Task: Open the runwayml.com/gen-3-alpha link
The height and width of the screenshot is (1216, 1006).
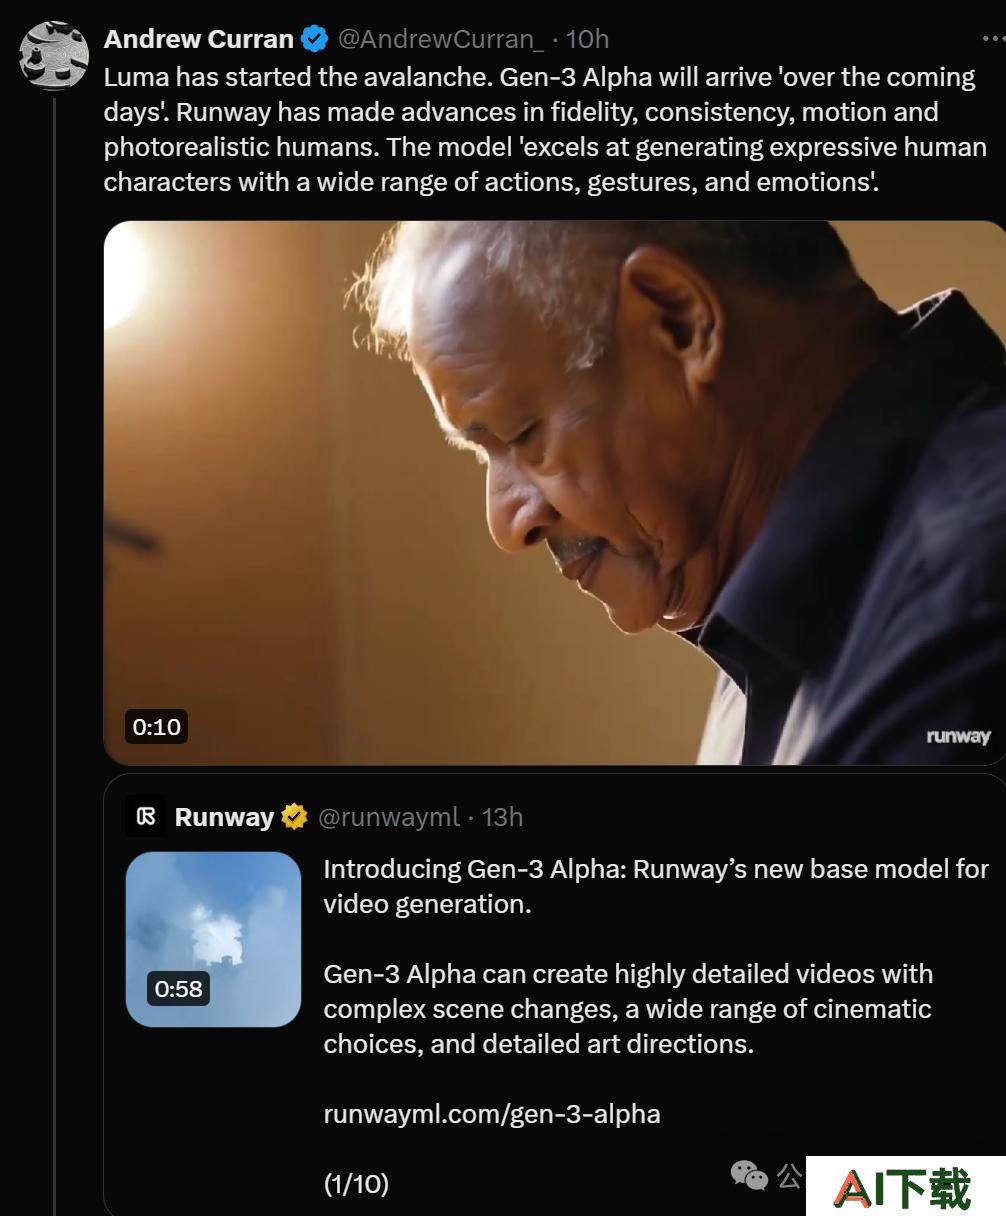Action: pos(492,1114)
